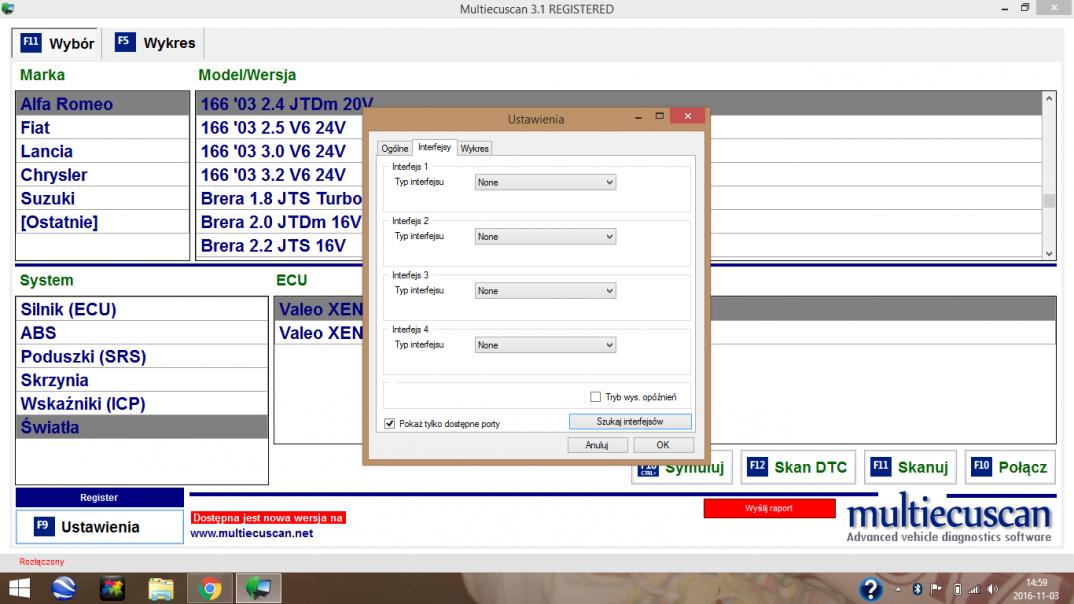Image resolution: width=1074 pixels, height=604 pixels.
Task: Click the Rozłączony status text
Action: pos(42,562)
